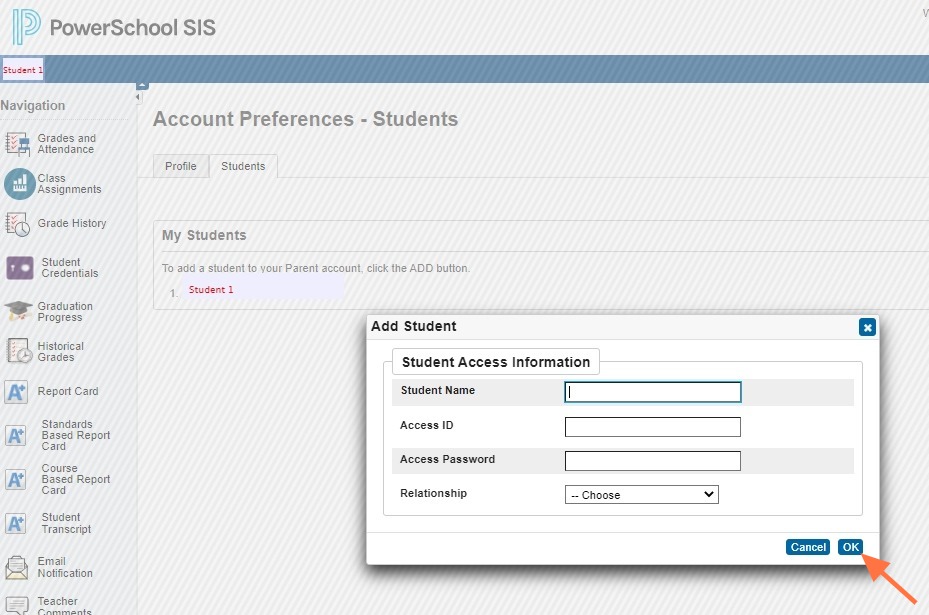The width and height of the screenshot is (929, 615).
Task: Open the Relationship dropdown
Action: coord(642,495)
